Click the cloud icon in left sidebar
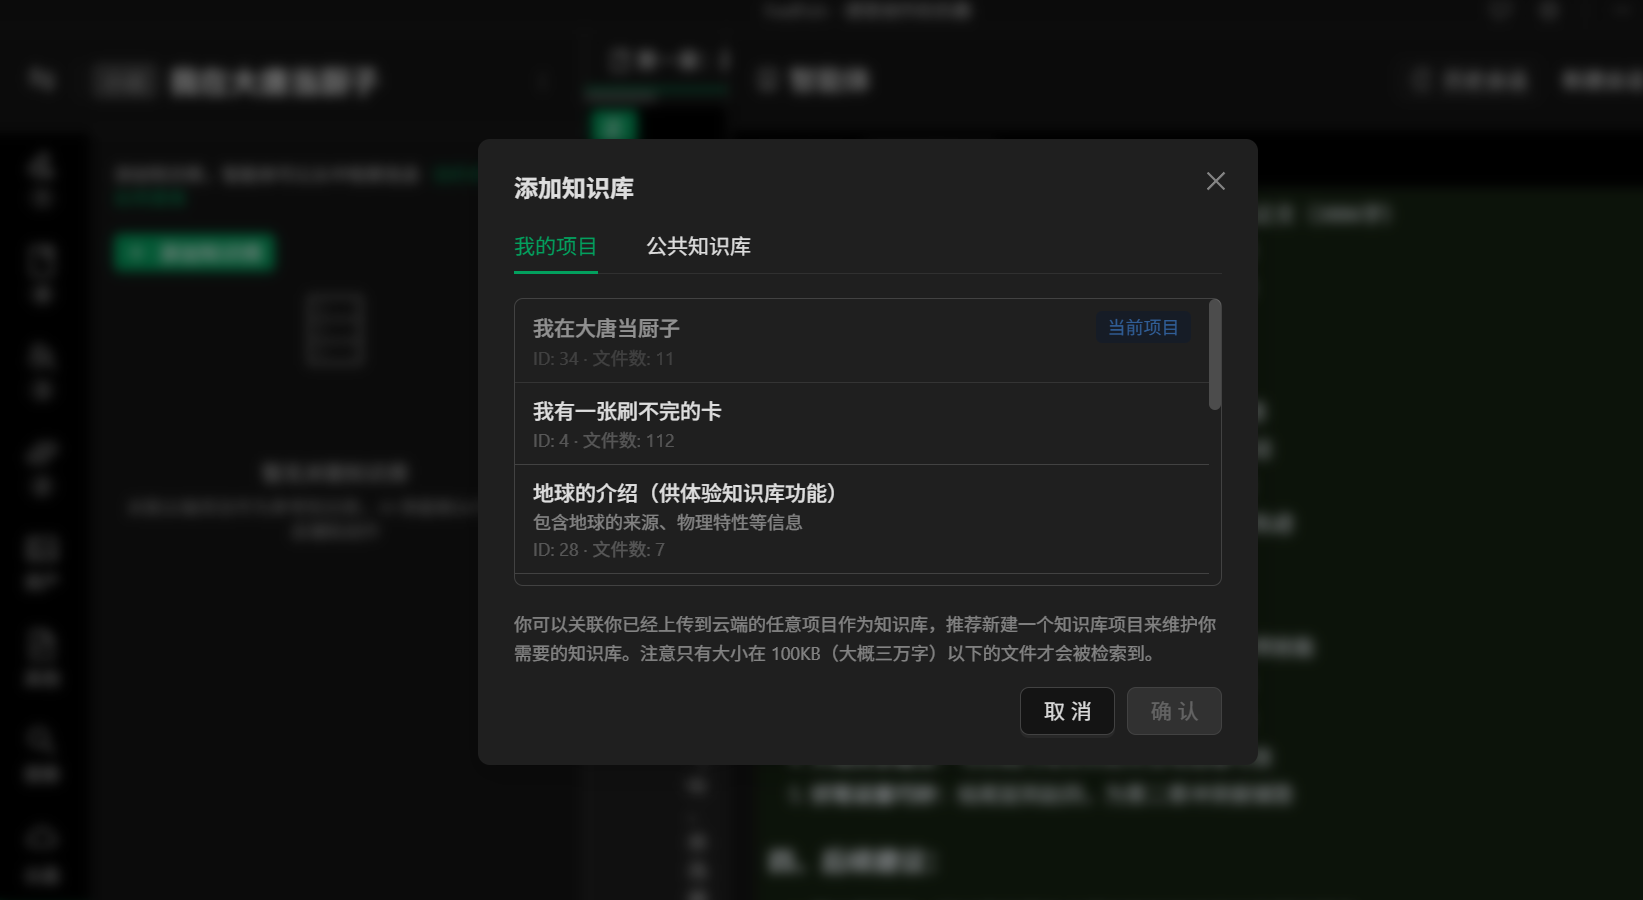 (41, 836)
